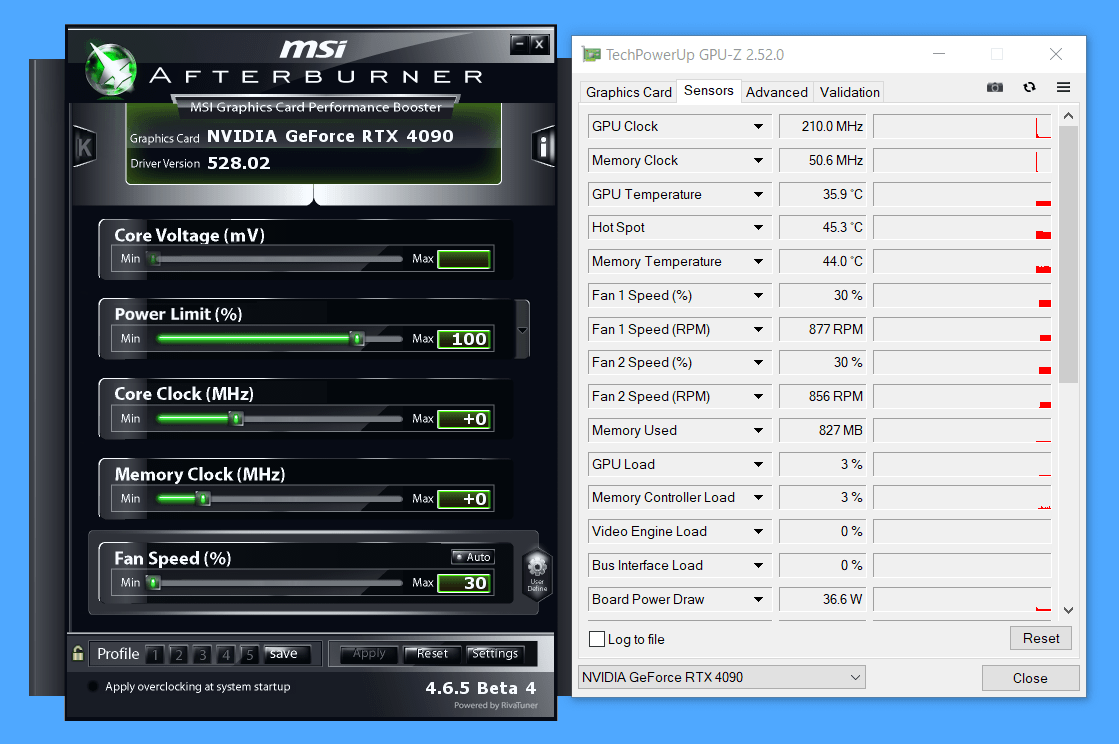
Task: Take a GPU-Z screenshot with the camera icon
Action: pos(995,87)
